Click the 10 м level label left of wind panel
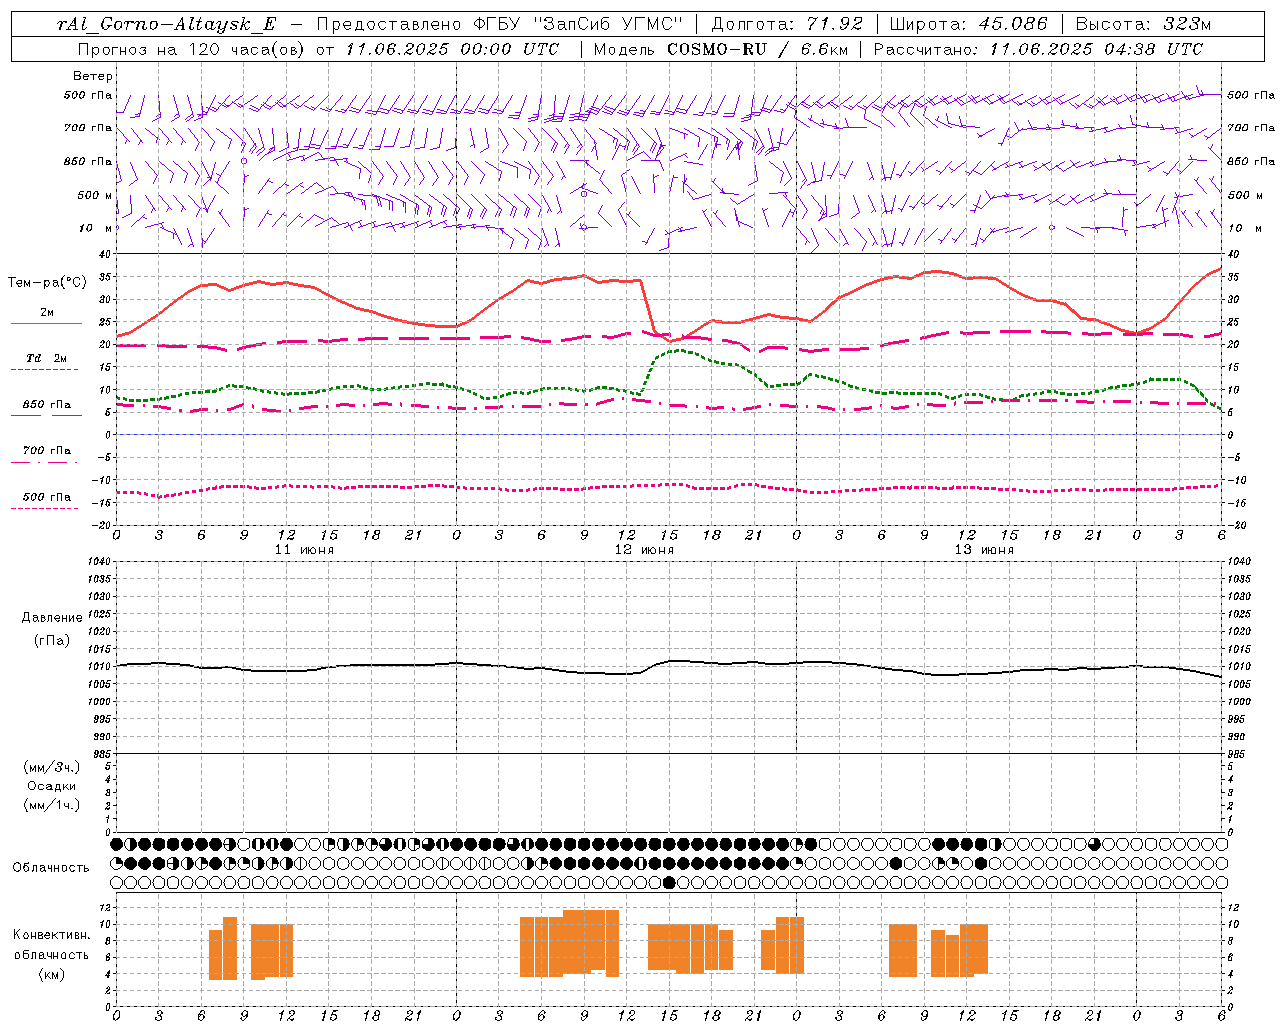The image size is (1280, 1024). click(x=95, y=228)
